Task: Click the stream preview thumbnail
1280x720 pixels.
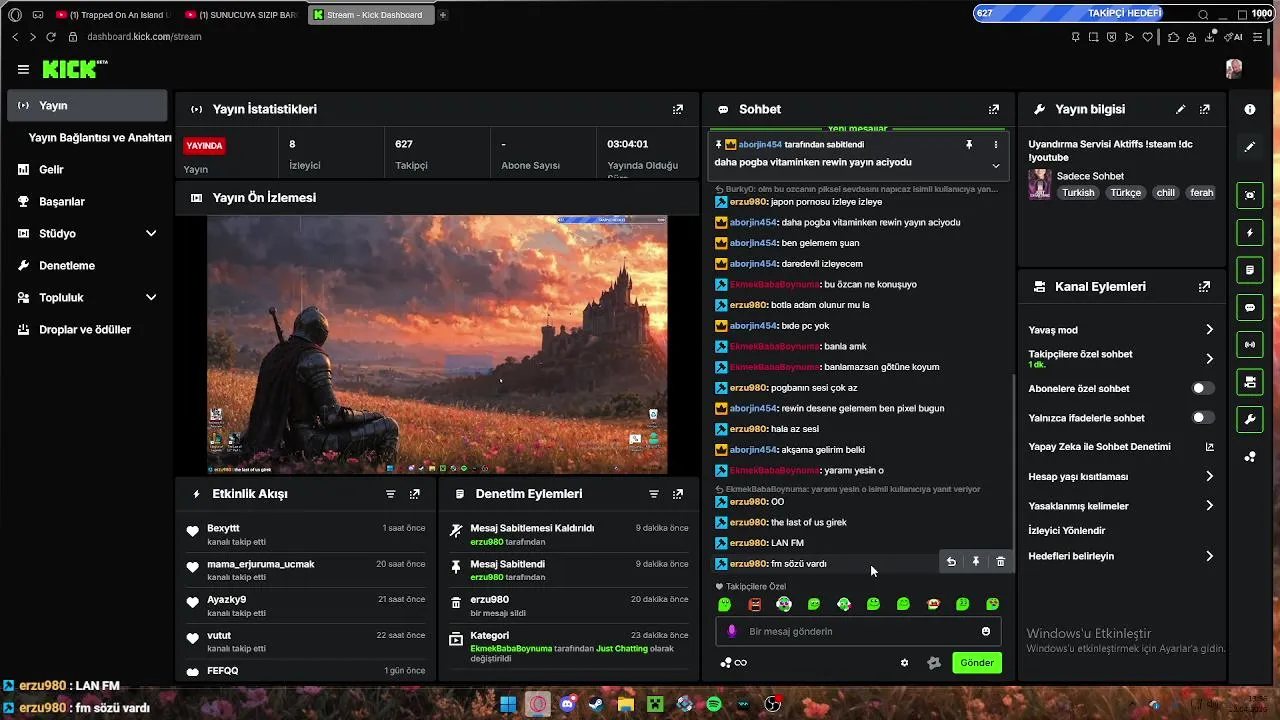Action: point(437,344)
